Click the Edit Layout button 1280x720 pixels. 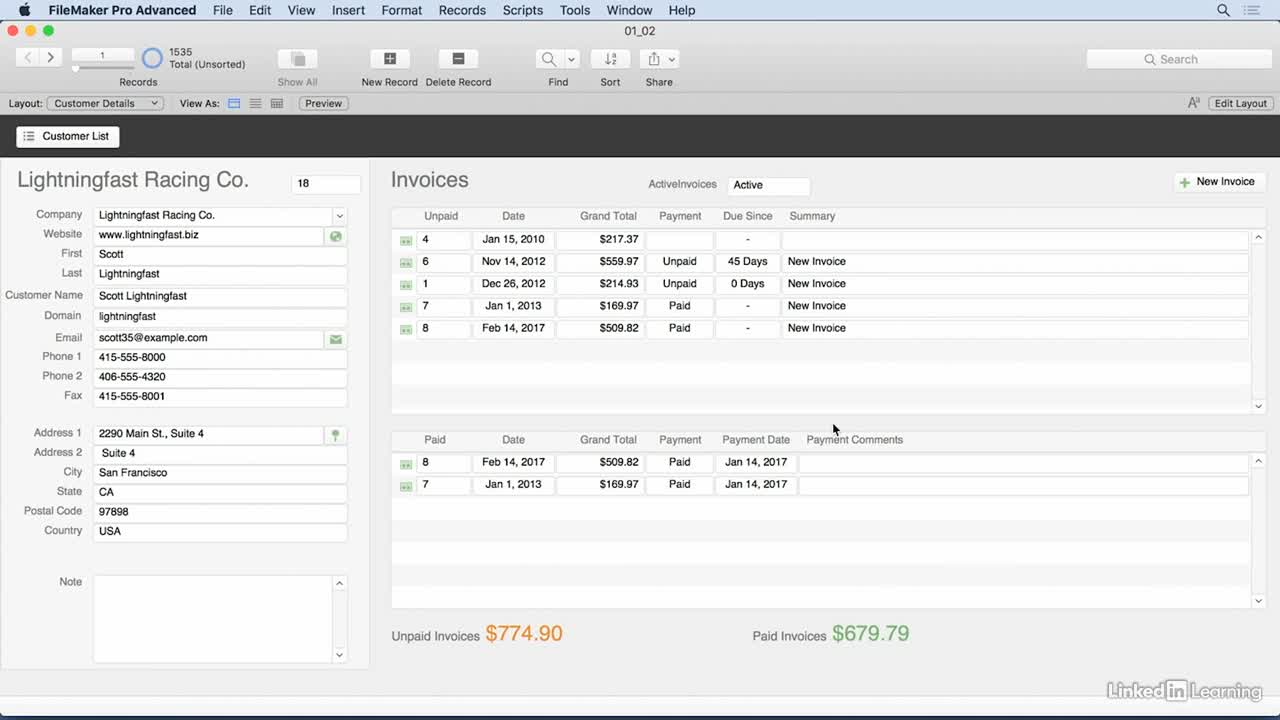pyautogui.click(x=1240, y=103)
